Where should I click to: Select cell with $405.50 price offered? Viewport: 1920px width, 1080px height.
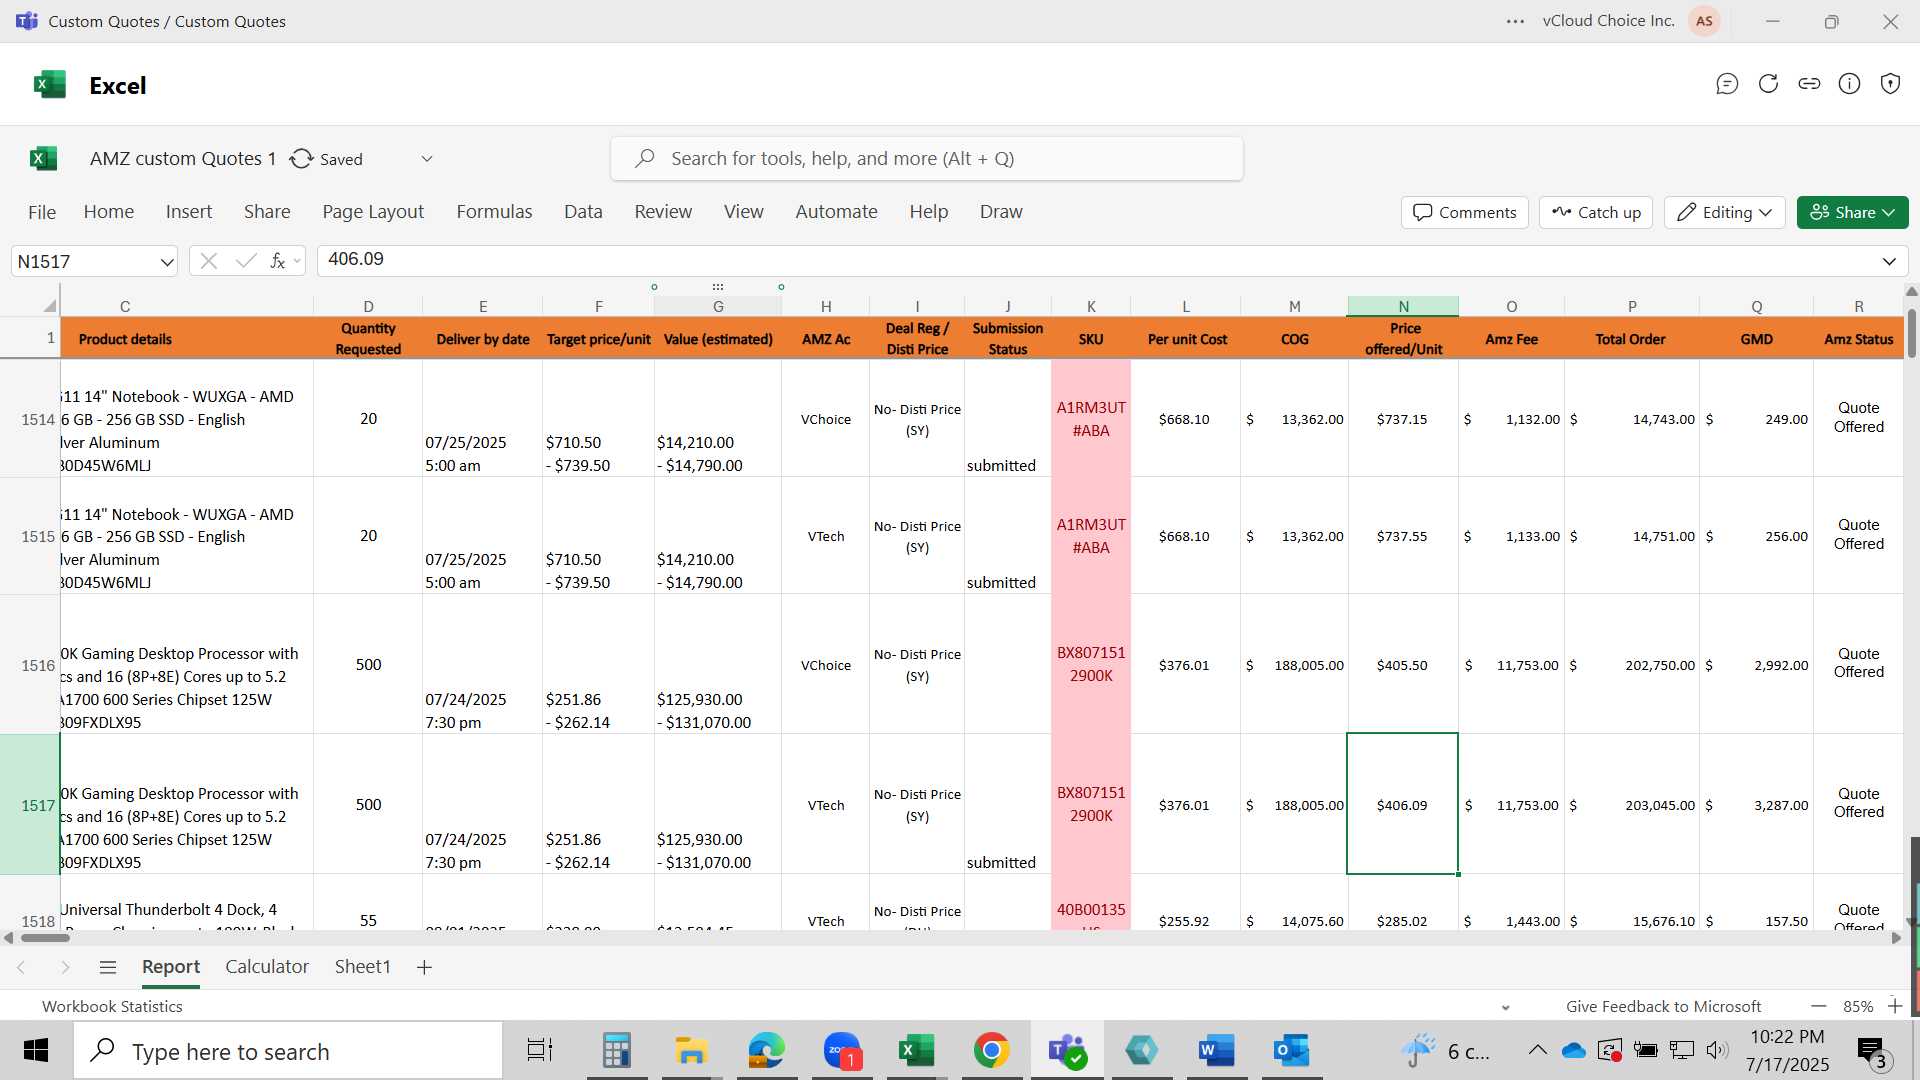click(x=1403, y=665)
